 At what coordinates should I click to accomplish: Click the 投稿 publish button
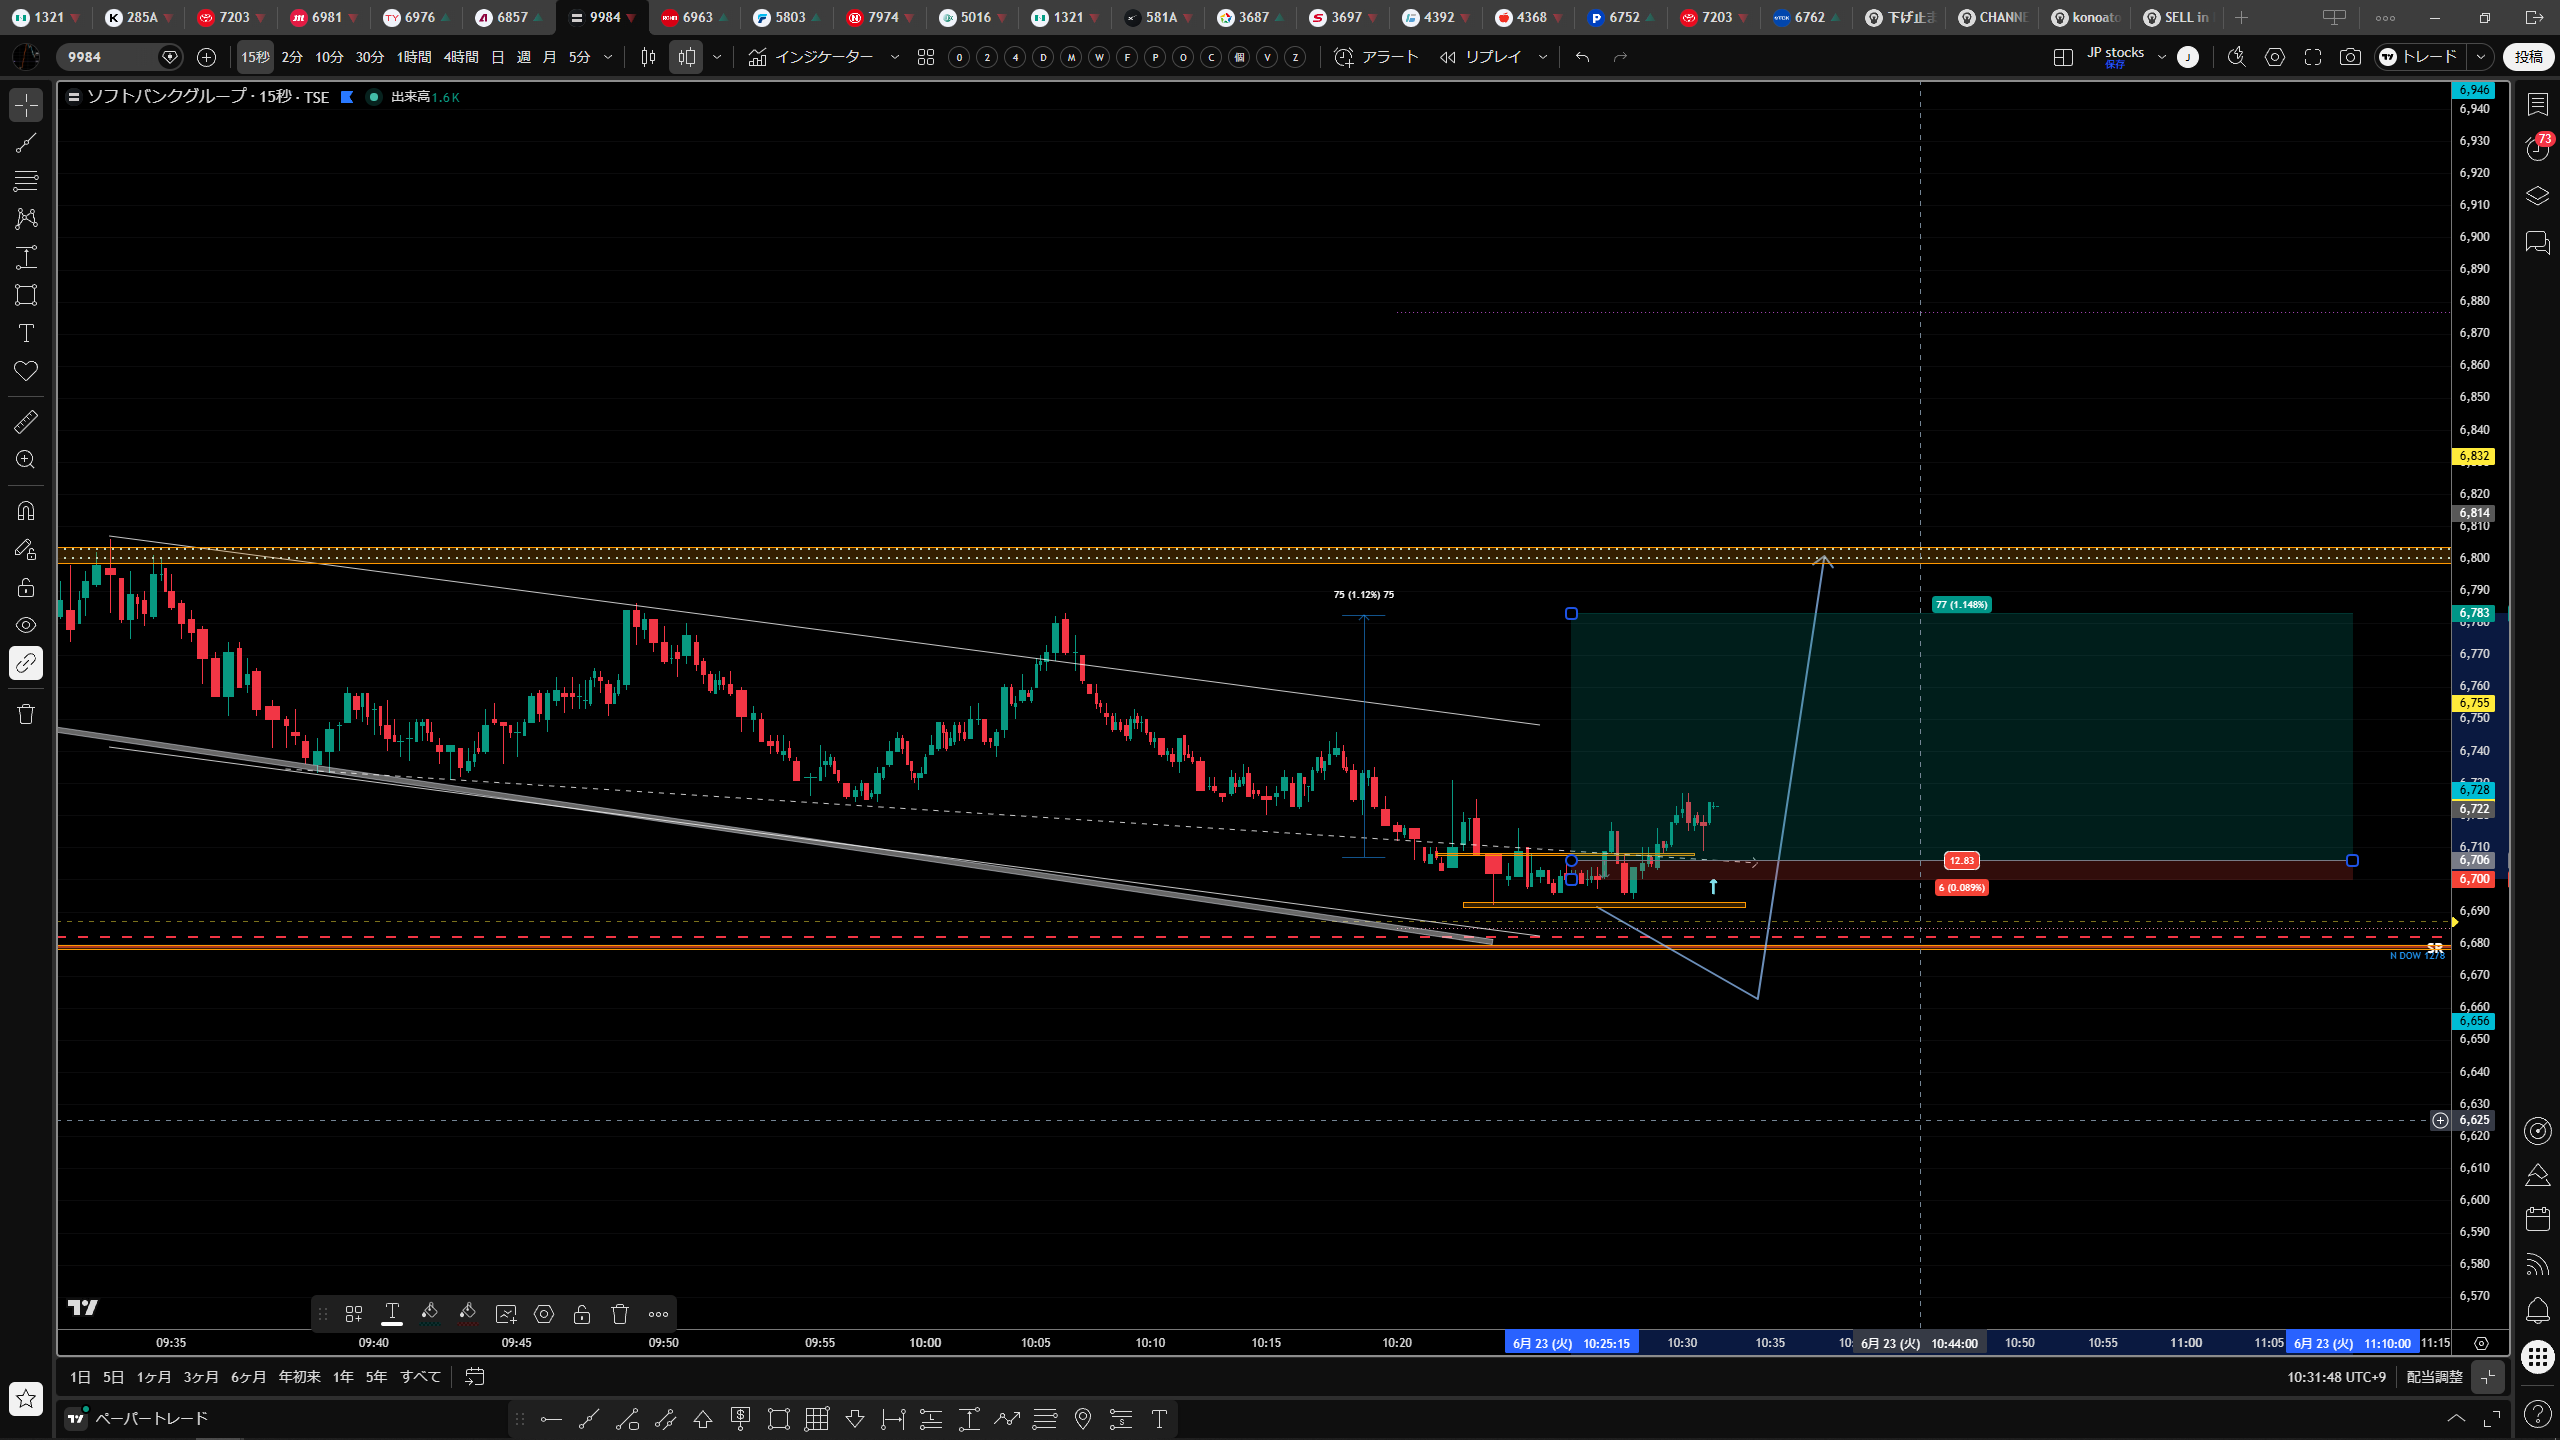(x=2528, y=57)
